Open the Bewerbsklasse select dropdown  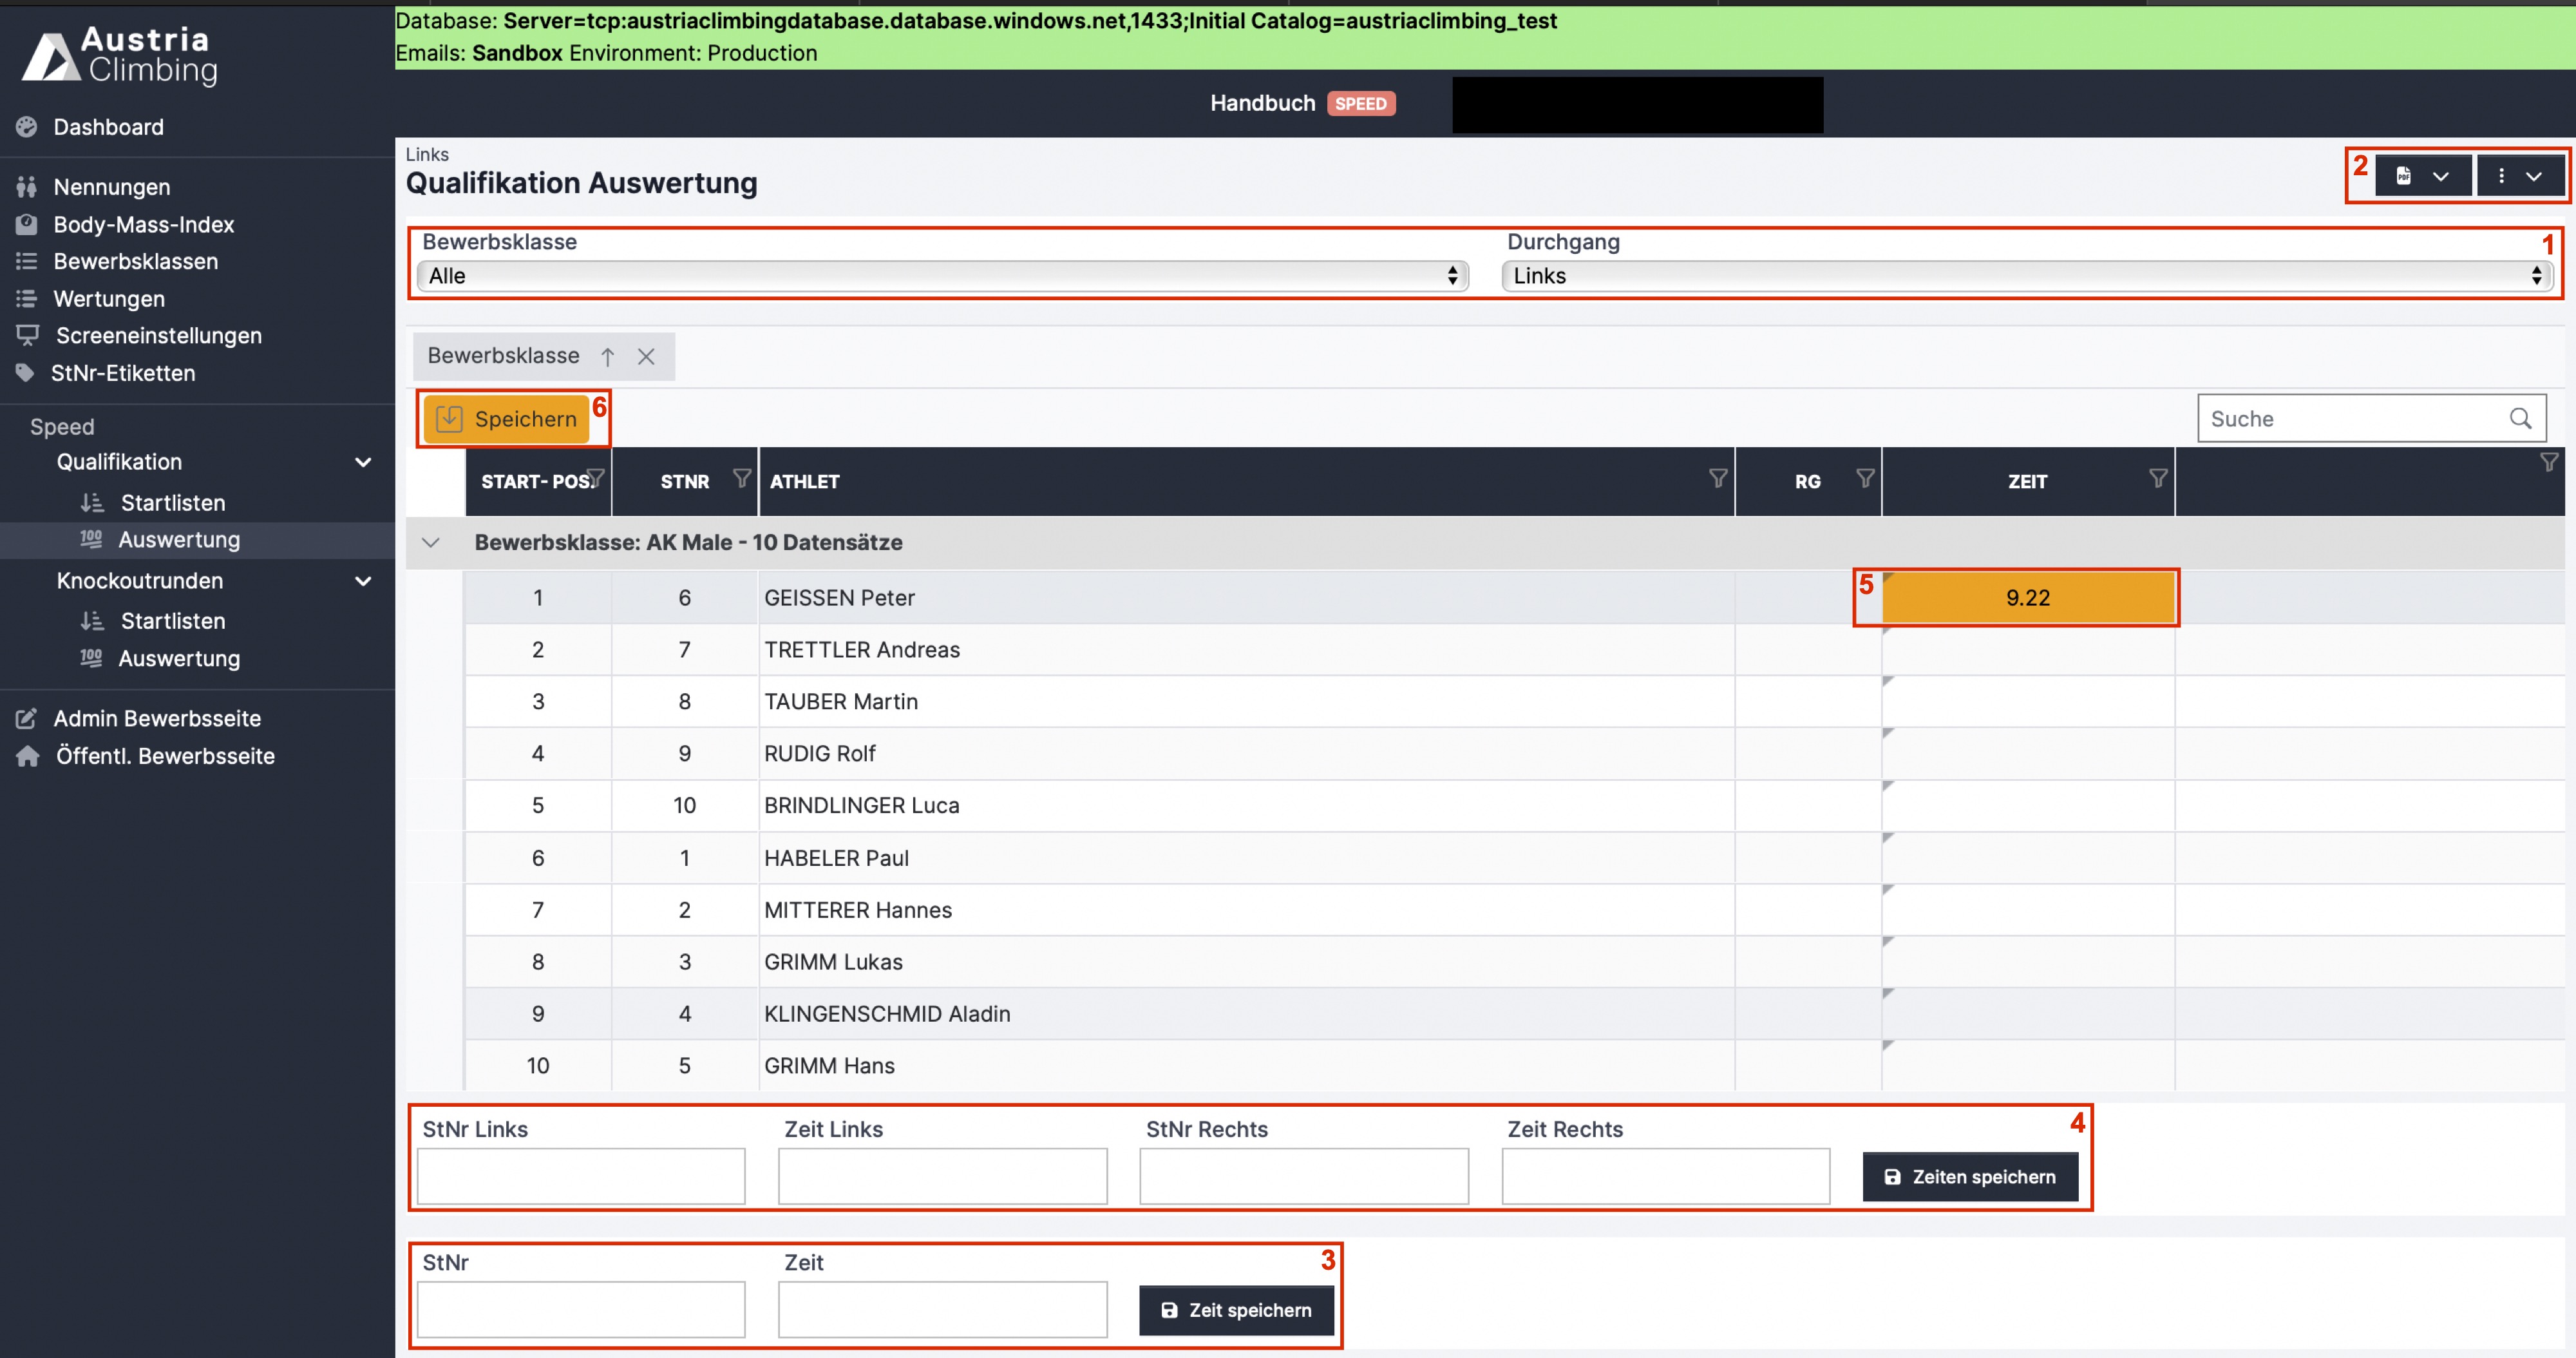(942, 276)
